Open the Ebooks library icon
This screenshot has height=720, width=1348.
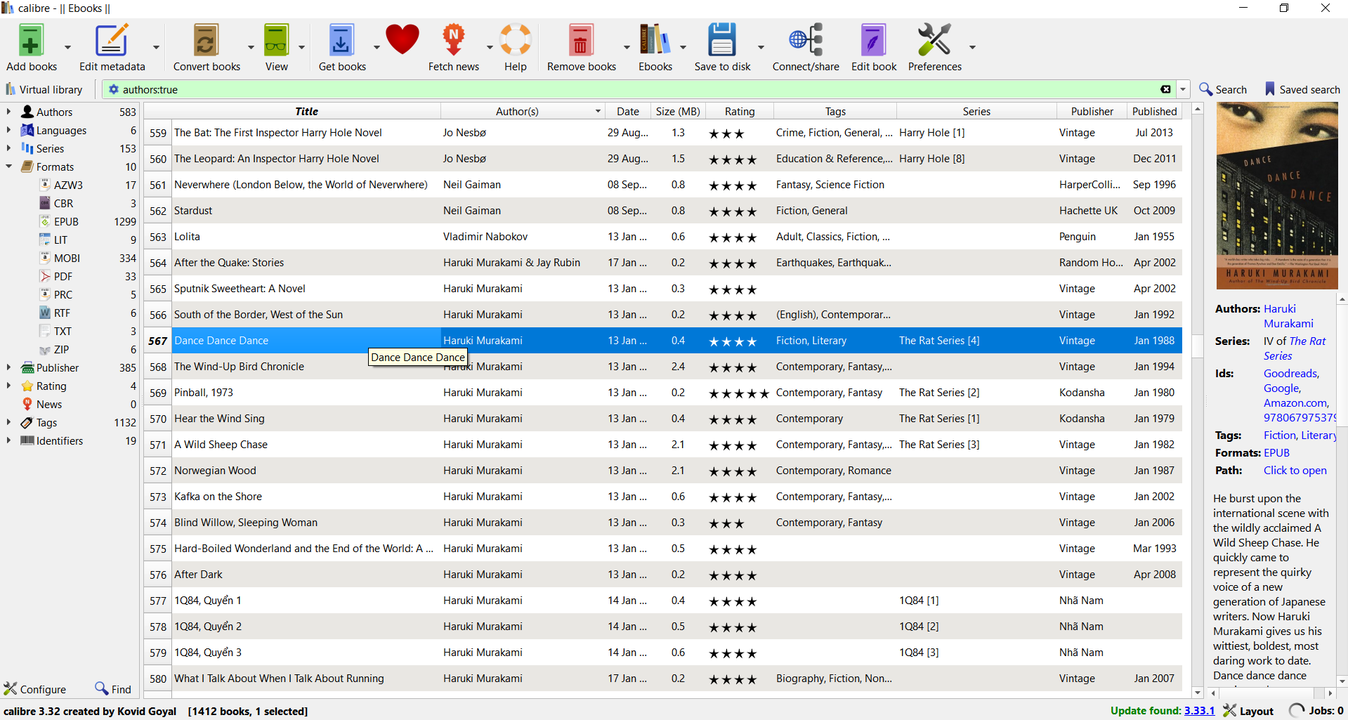[x=655, y=41]
